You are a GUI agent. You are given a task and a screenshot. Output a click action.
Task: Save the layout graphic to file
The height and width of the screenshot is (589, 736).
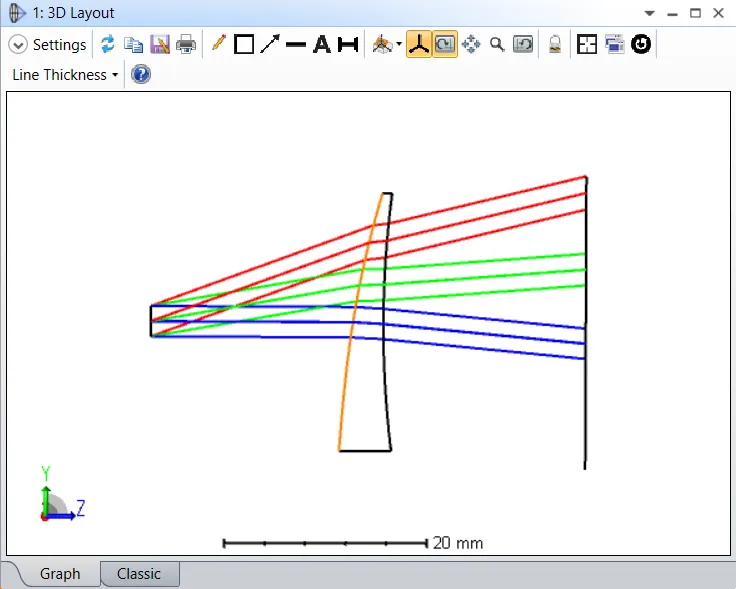(160, 45)
